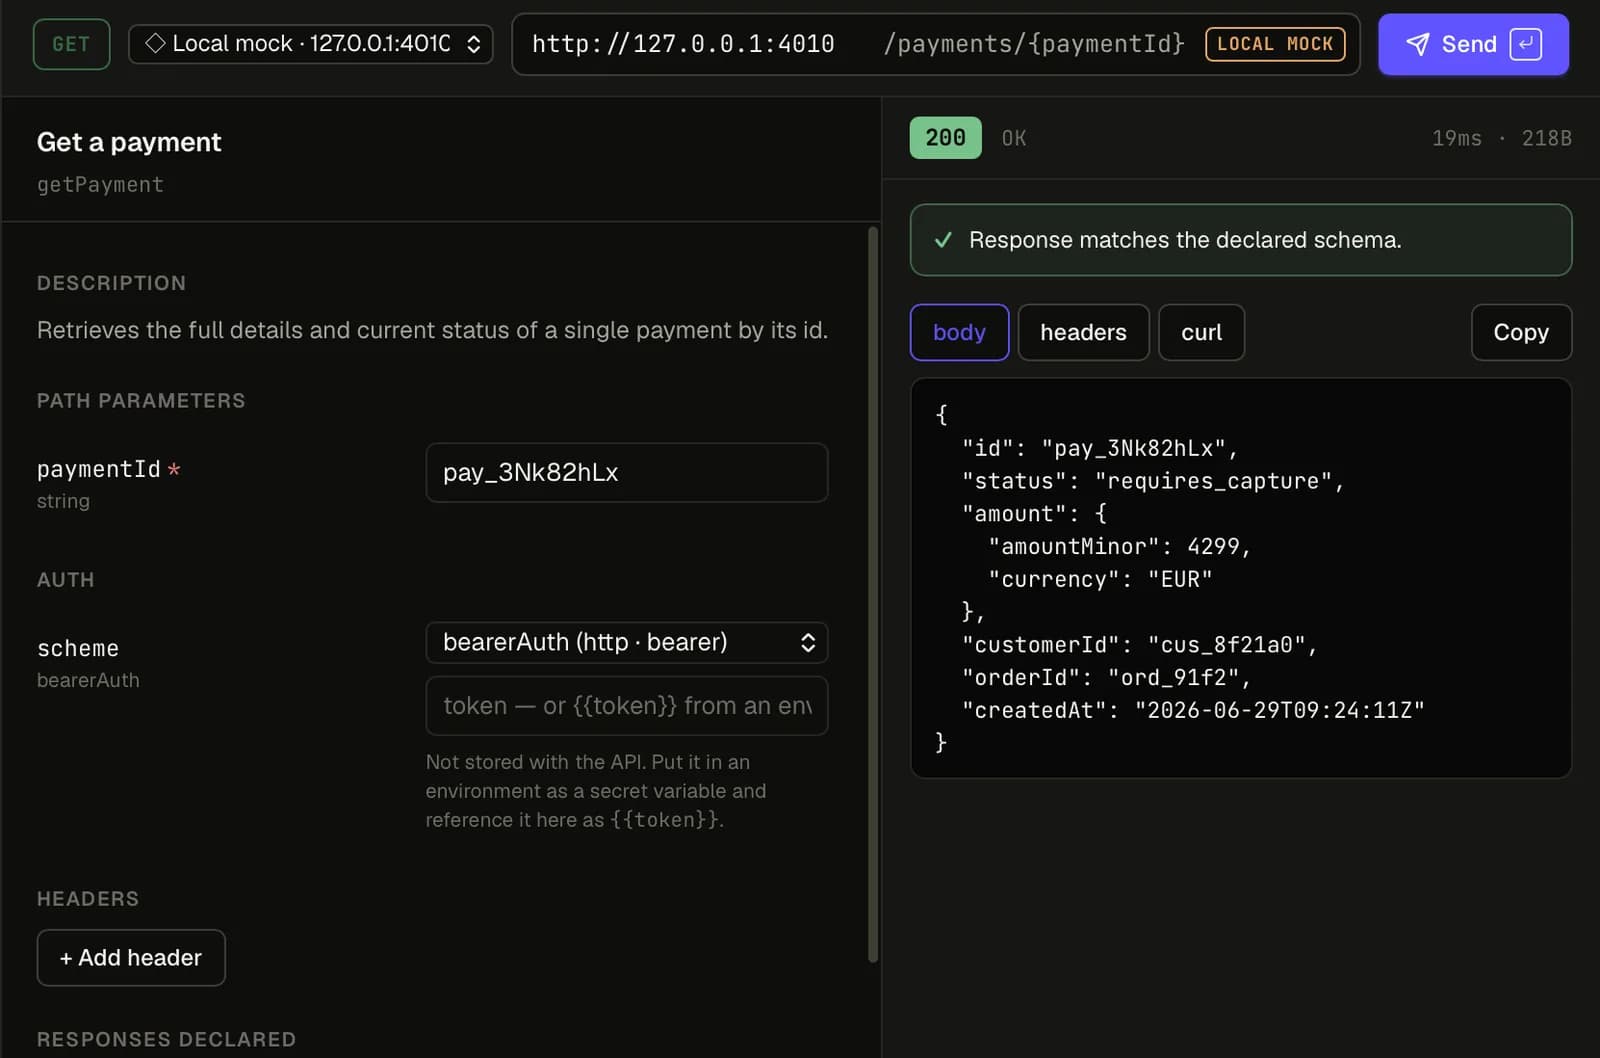Open the Local mock server dropdown
Image resolution: width=1600 pixels, height=1058 pixels.
pyautogui.click(x=311, y=44)
